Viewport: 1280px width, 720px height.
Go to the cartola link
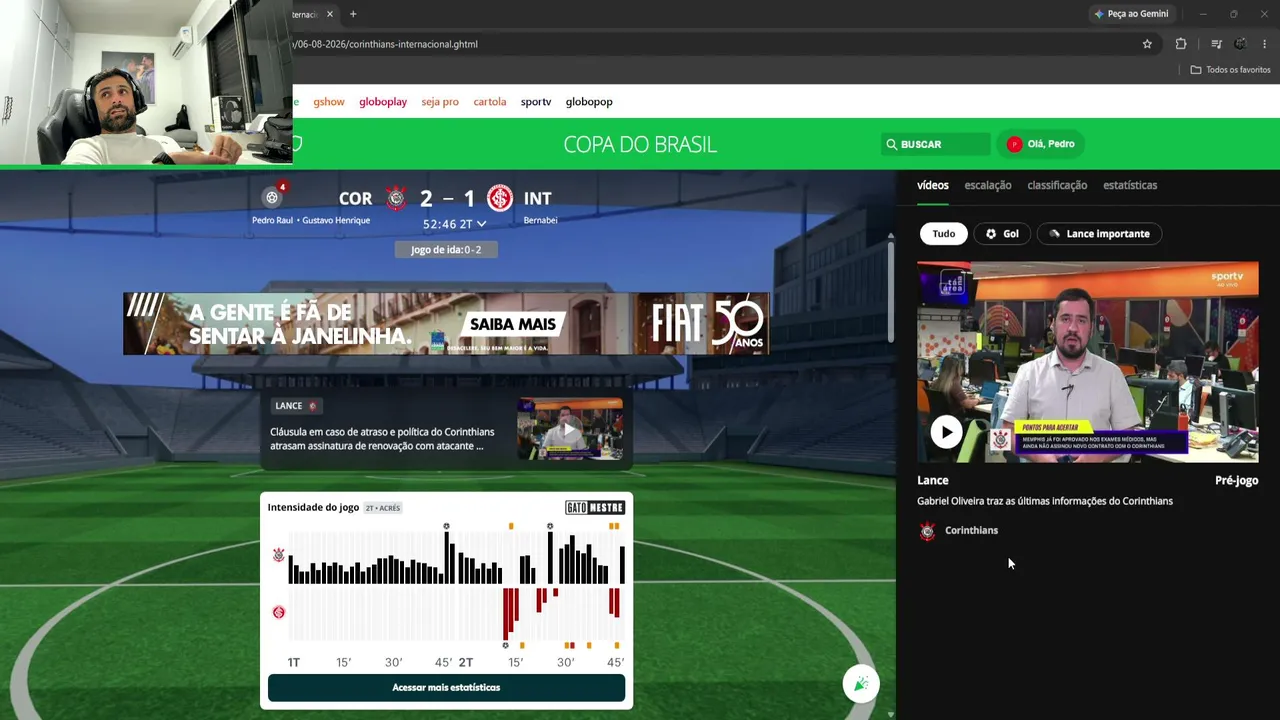point(490,102)
